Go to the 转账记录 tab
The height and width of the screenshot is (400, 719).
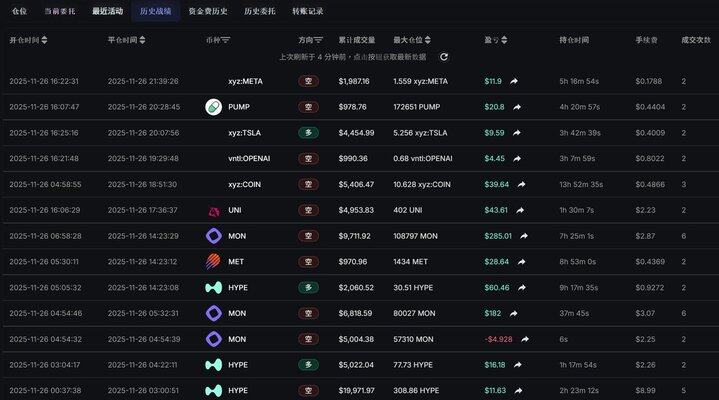coord(307,12)
